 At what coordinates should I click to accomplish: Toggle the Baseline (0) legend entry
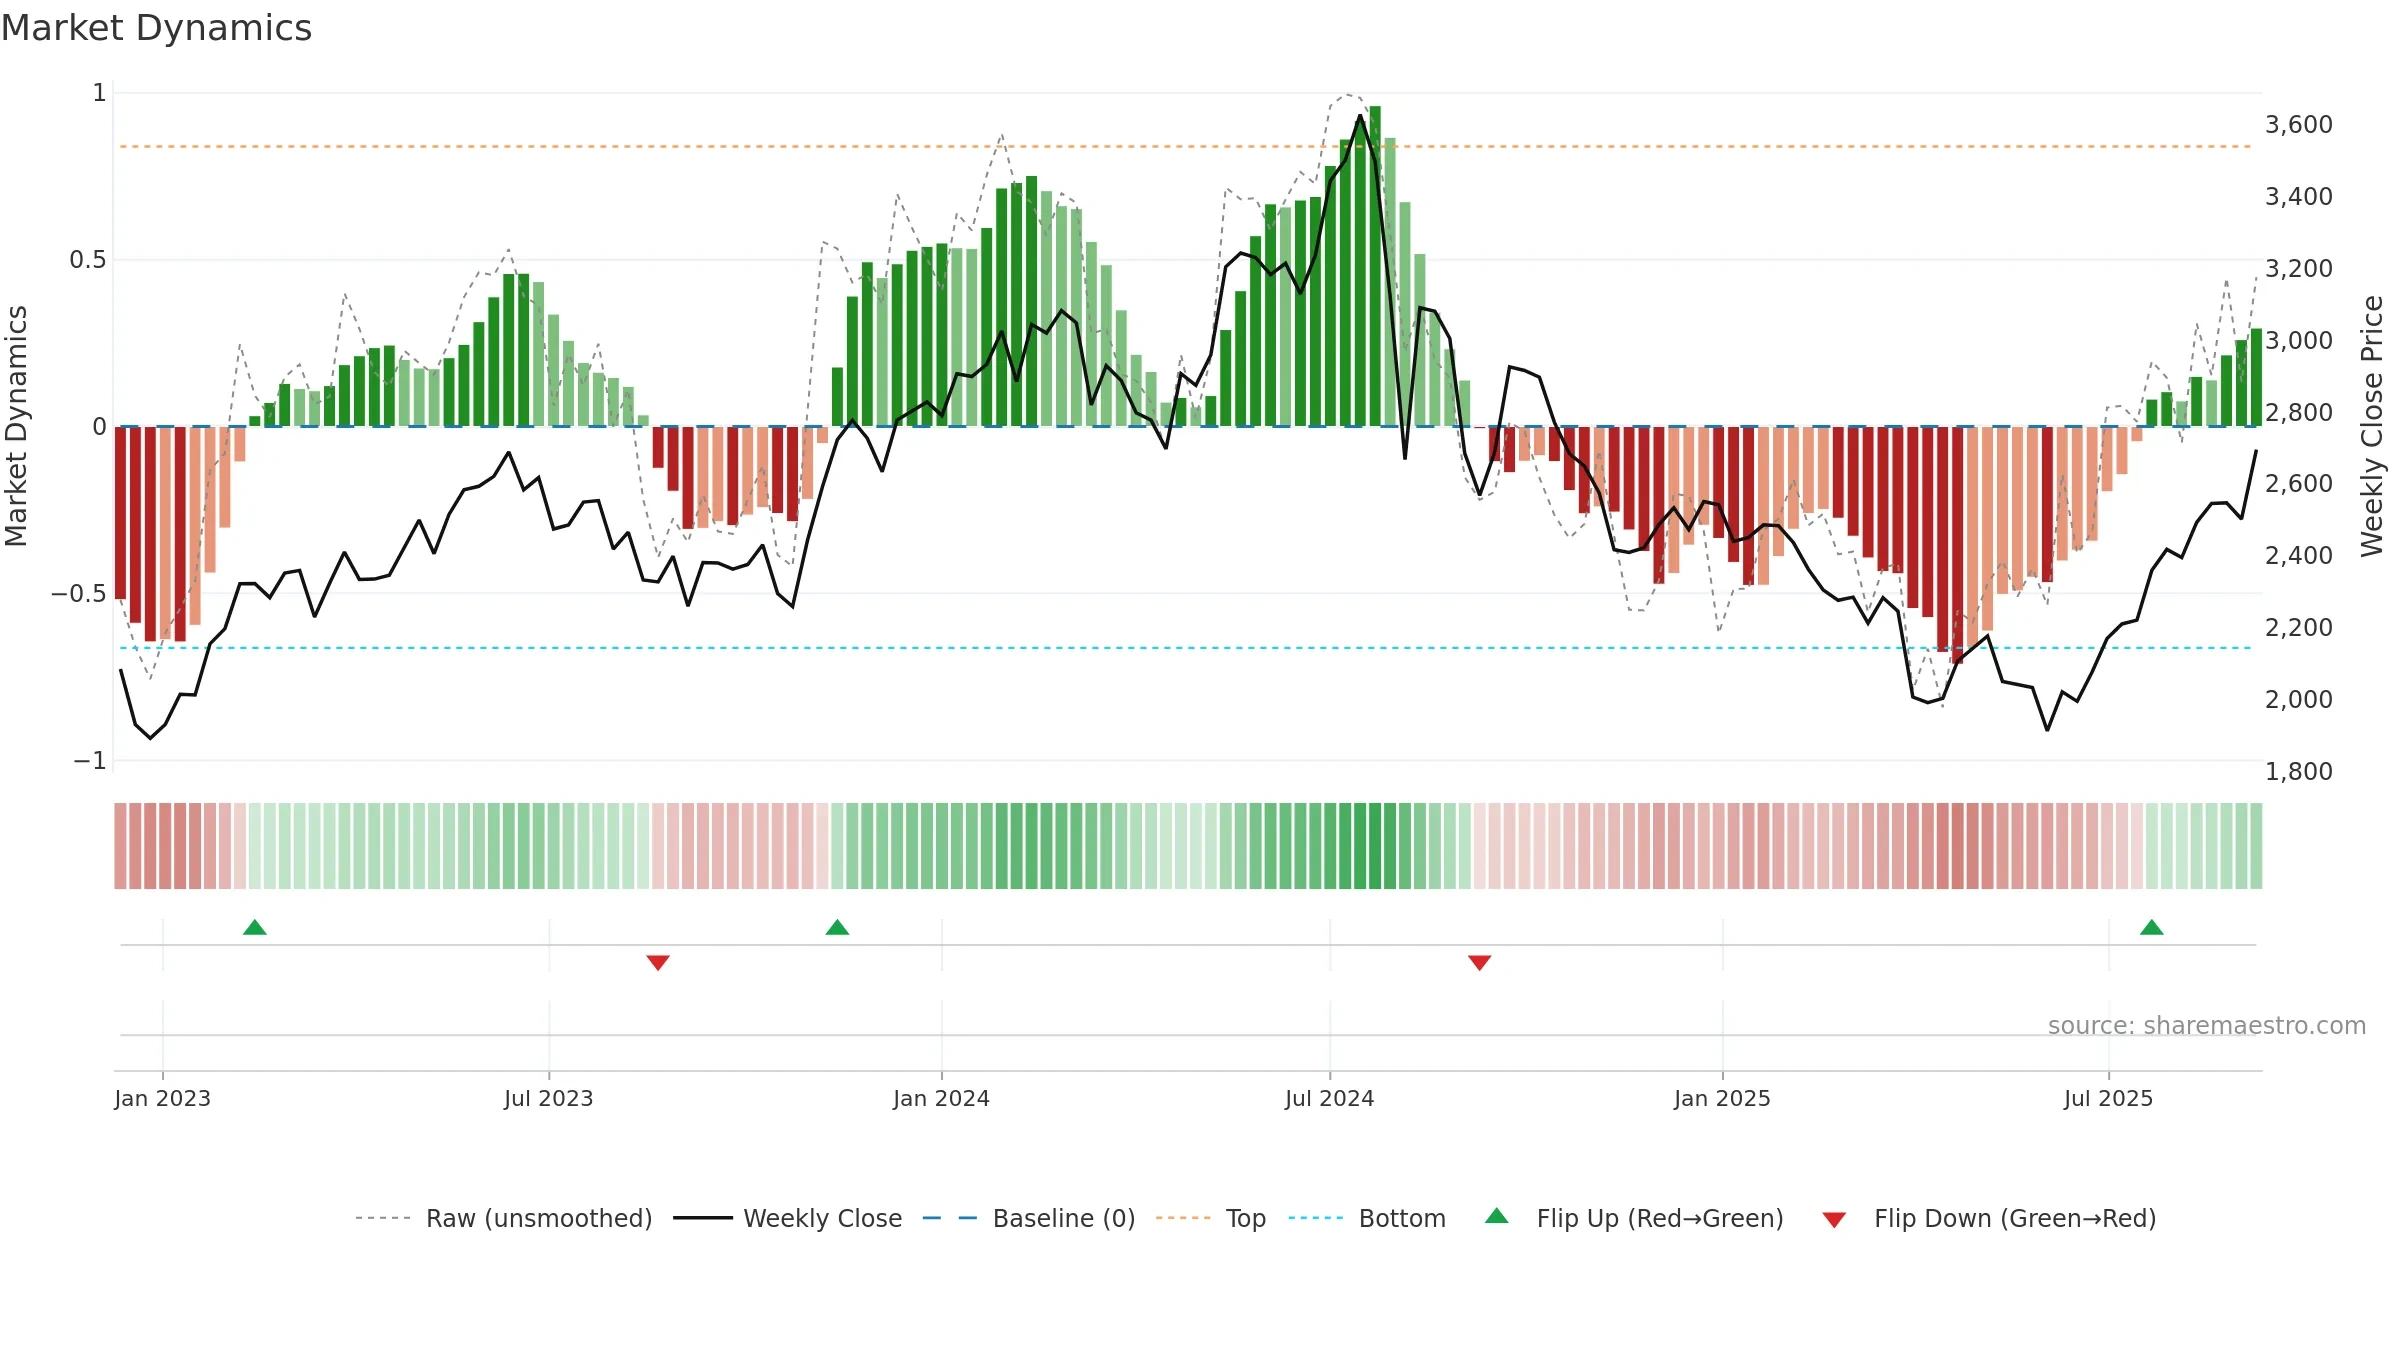coord(1028,1218)
